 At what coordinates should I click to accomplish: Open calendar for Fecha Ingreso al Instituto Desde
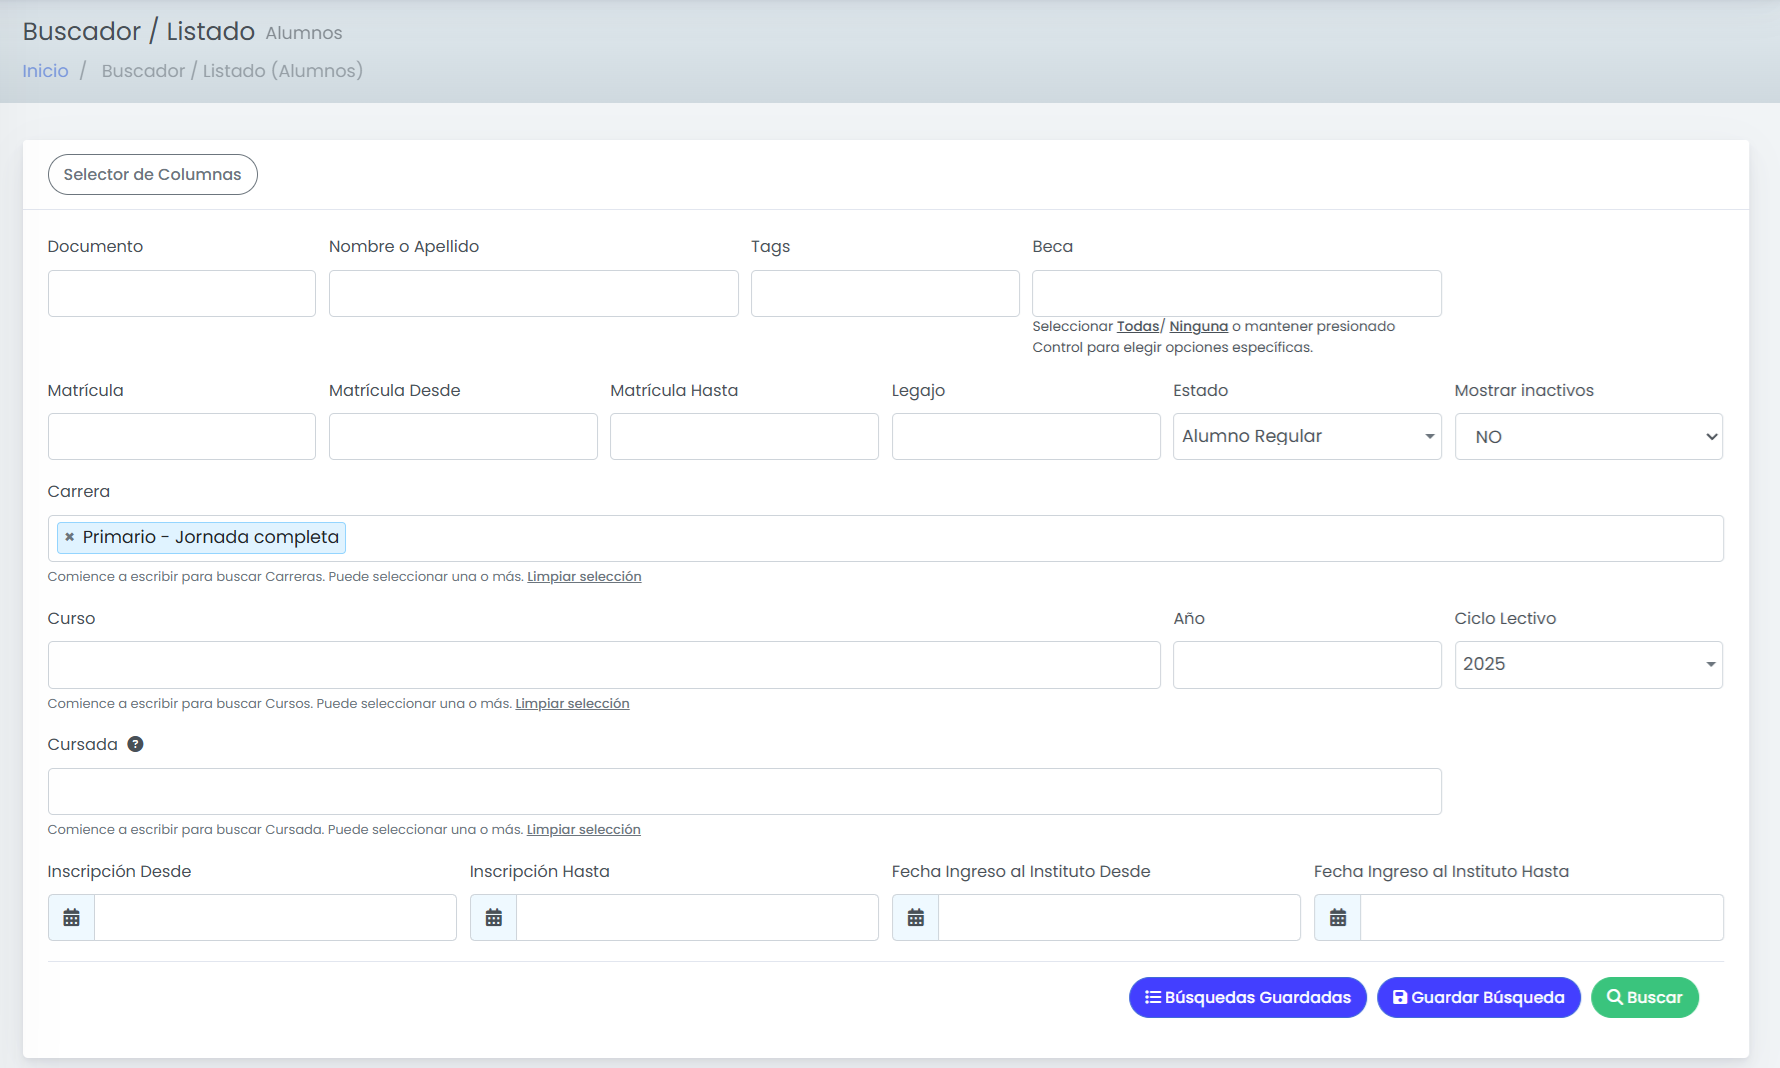(915, 918)
